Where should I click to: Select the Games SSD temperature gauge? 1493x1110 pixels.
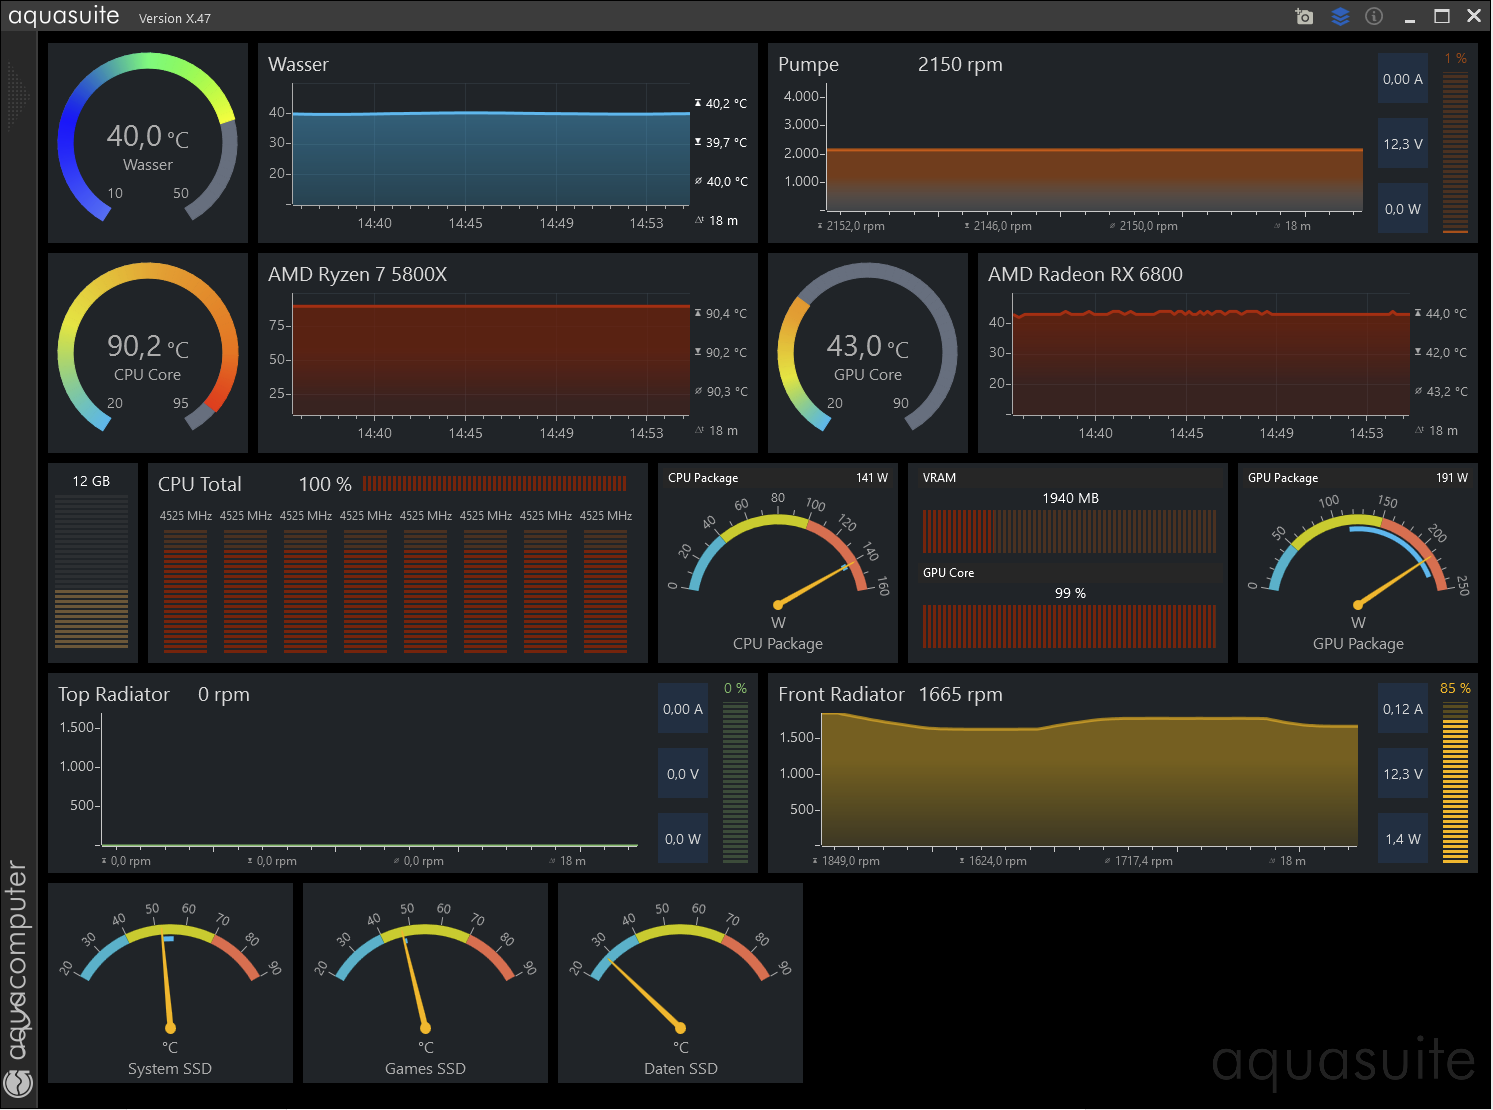coord(425,982)
